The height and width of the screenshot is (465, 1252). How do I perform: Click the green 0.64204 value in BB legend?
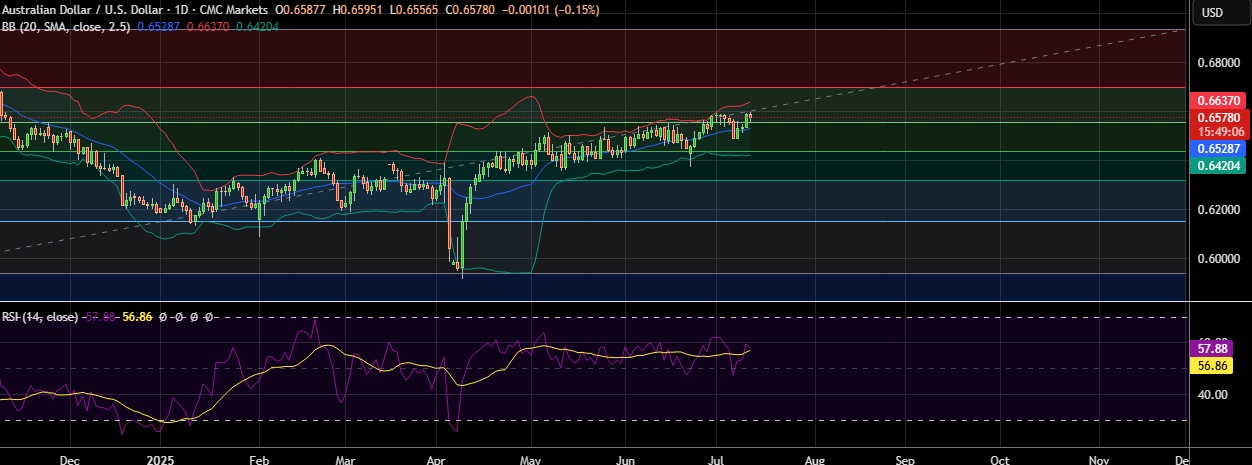pyautogui.click(x=256, y=25)
